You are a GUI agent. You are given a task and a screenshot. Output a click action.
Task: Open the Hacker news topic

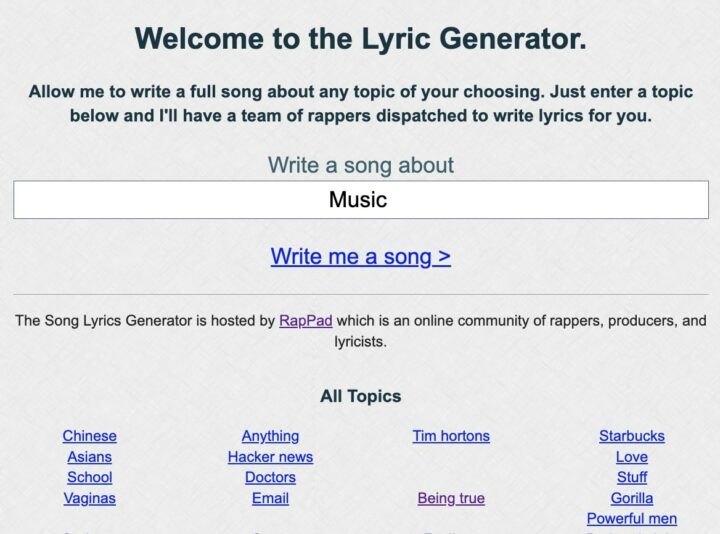click(270, 457)
